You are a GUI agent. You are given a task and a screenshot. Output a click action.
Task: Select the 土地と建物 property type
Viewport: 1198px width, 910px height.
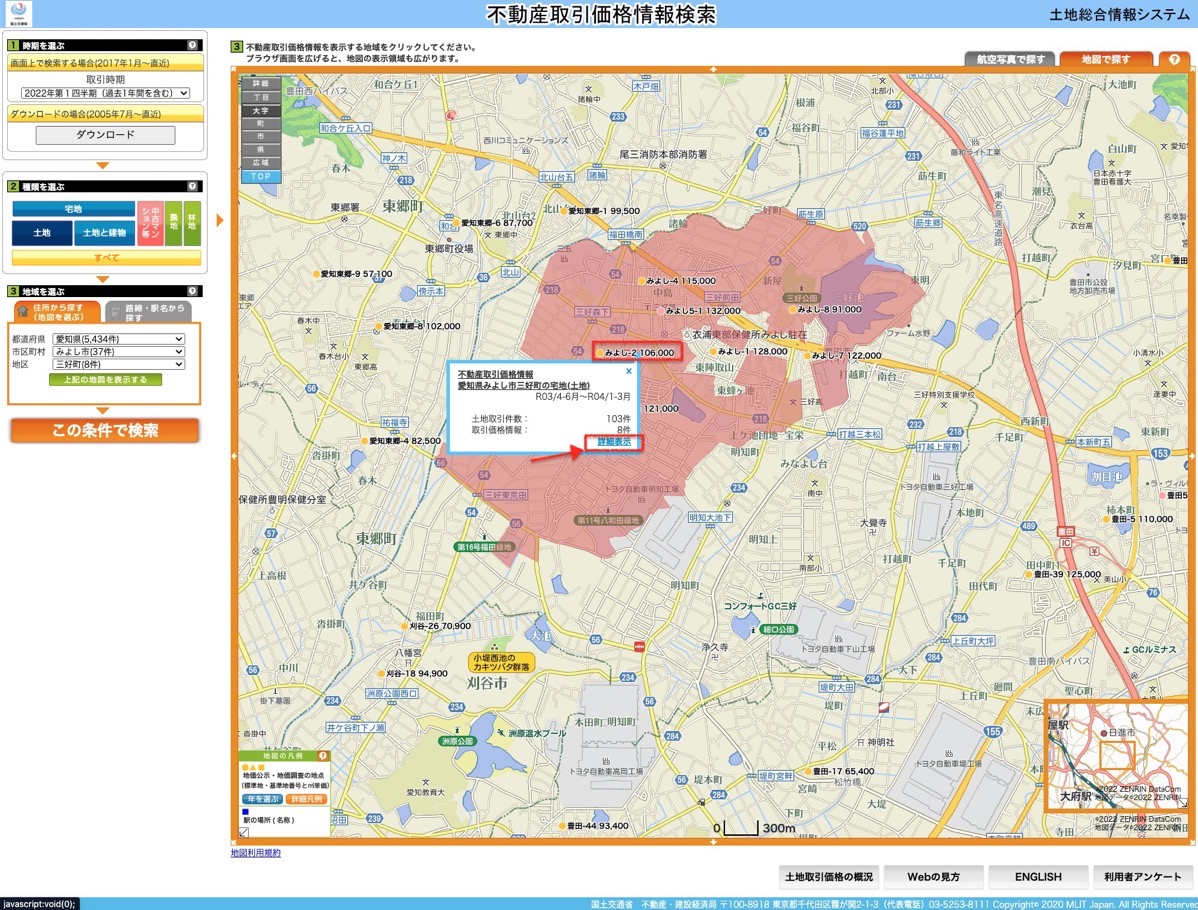pos(105,233)
